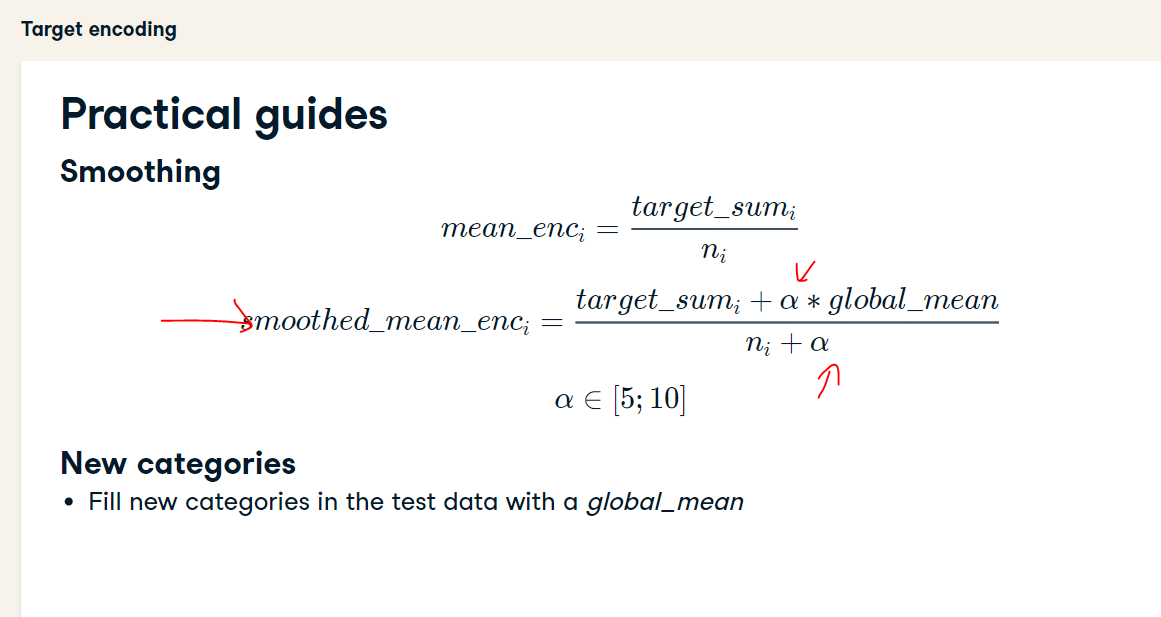Click the 'Fill new categories' bullet text
The height and width of the screenshot is (617, 1161).
(415, 502)
